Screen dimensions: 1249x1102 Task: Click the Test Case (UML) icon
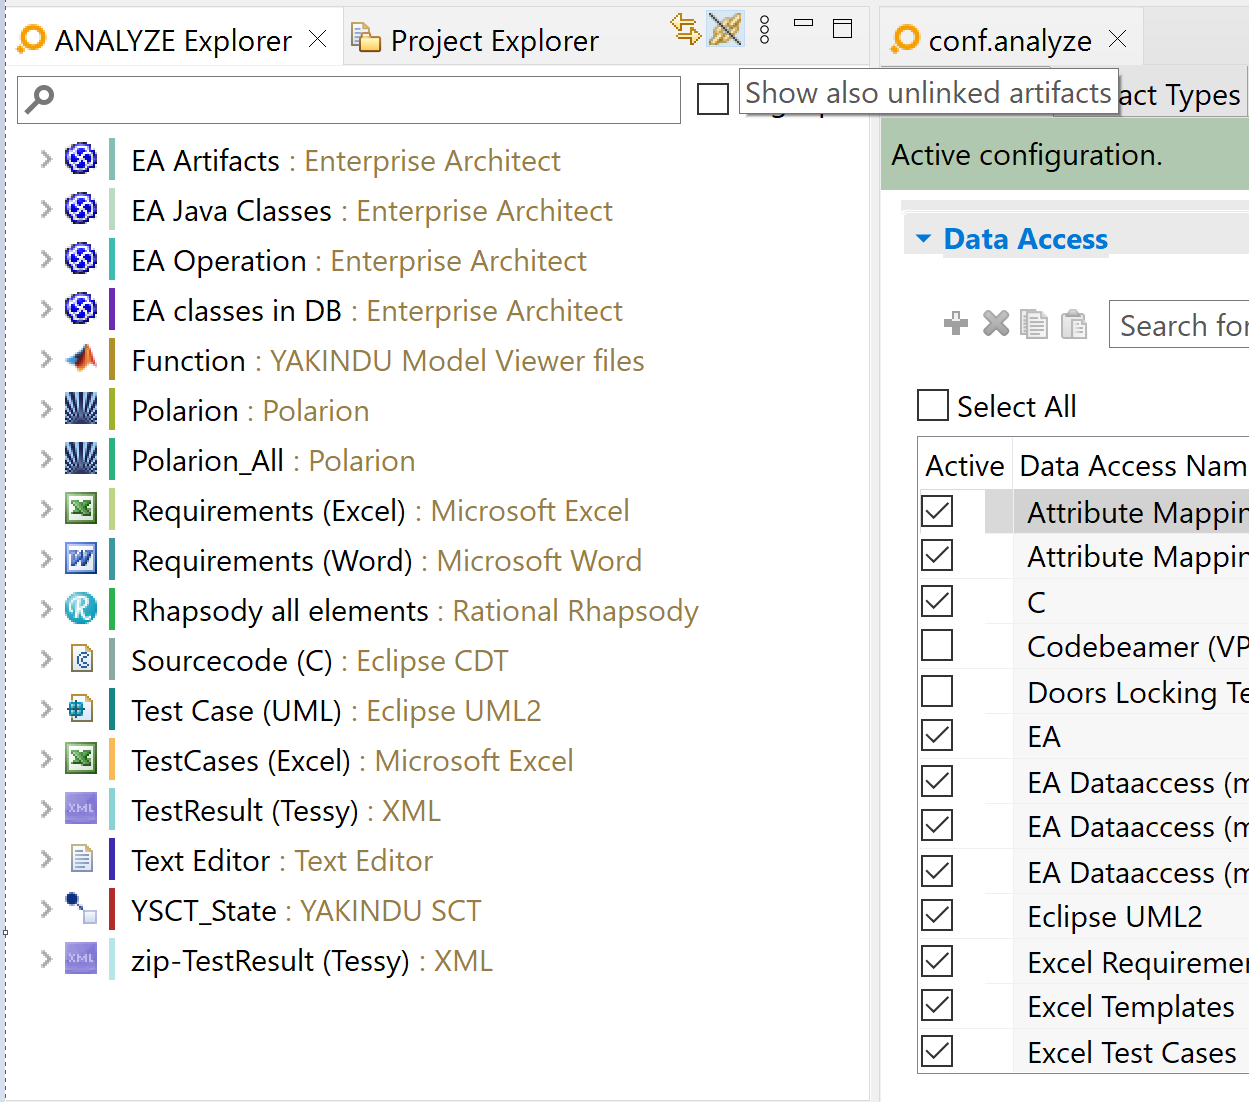(81, 709)
